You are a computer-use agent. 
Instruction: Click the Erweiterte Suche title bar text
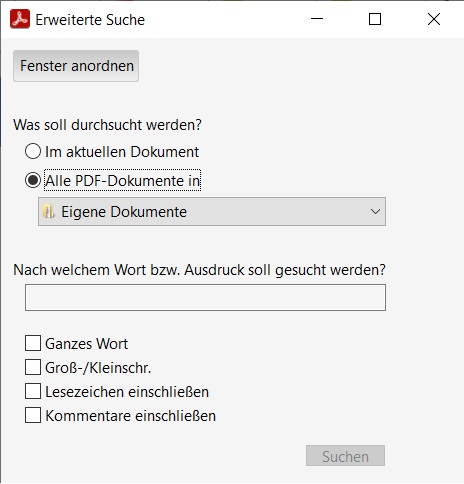coord(90,20)
